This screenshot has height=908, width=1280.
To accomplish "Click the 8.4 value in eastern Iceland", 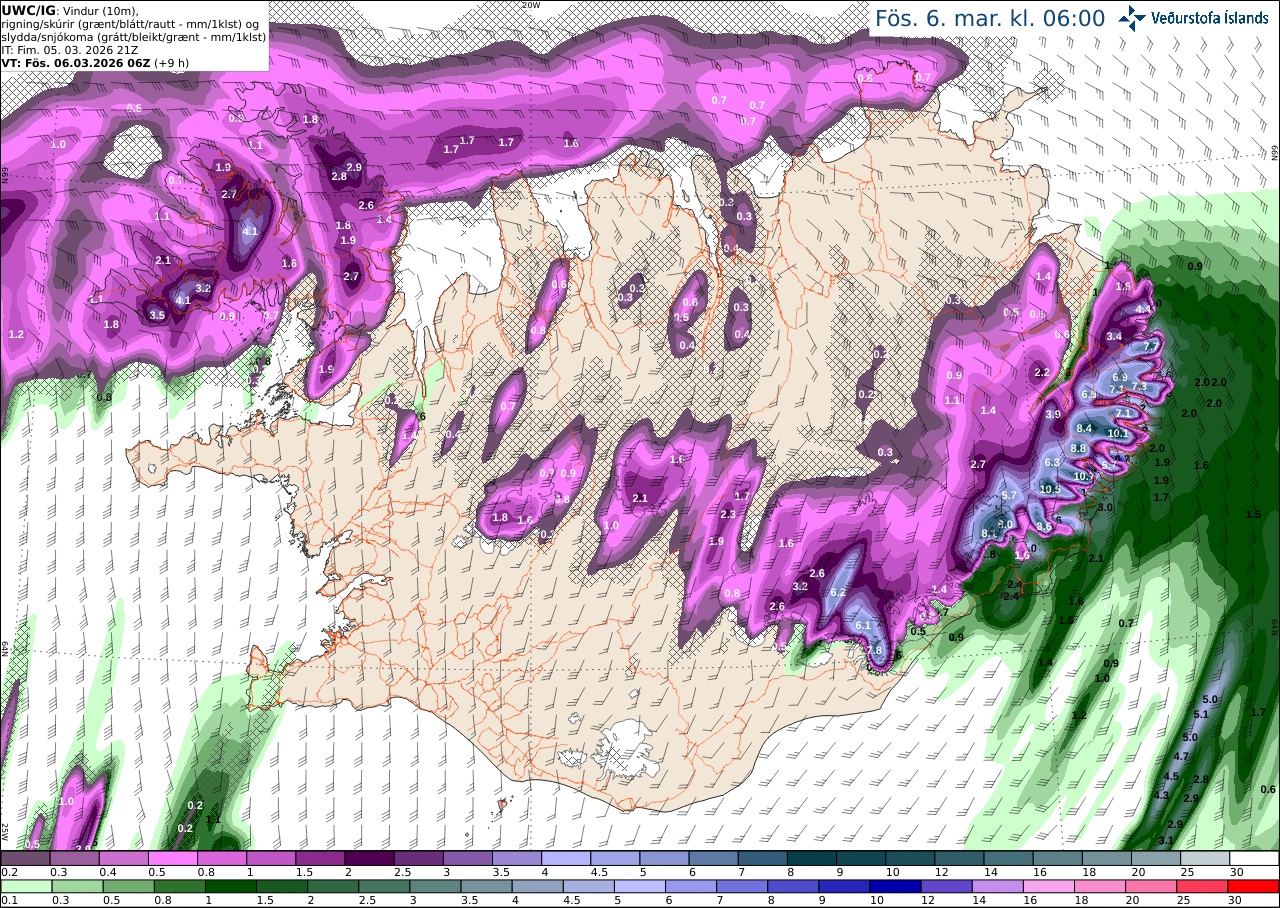I will (x=1082, y=428).
